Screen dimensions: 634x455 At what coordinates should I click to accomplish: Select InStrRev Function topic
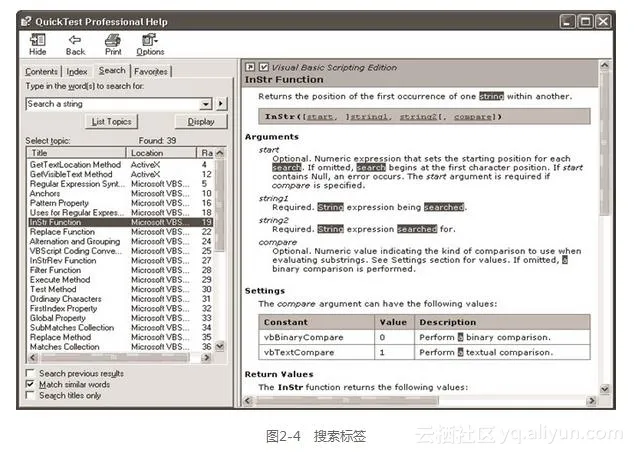(63, 260)
